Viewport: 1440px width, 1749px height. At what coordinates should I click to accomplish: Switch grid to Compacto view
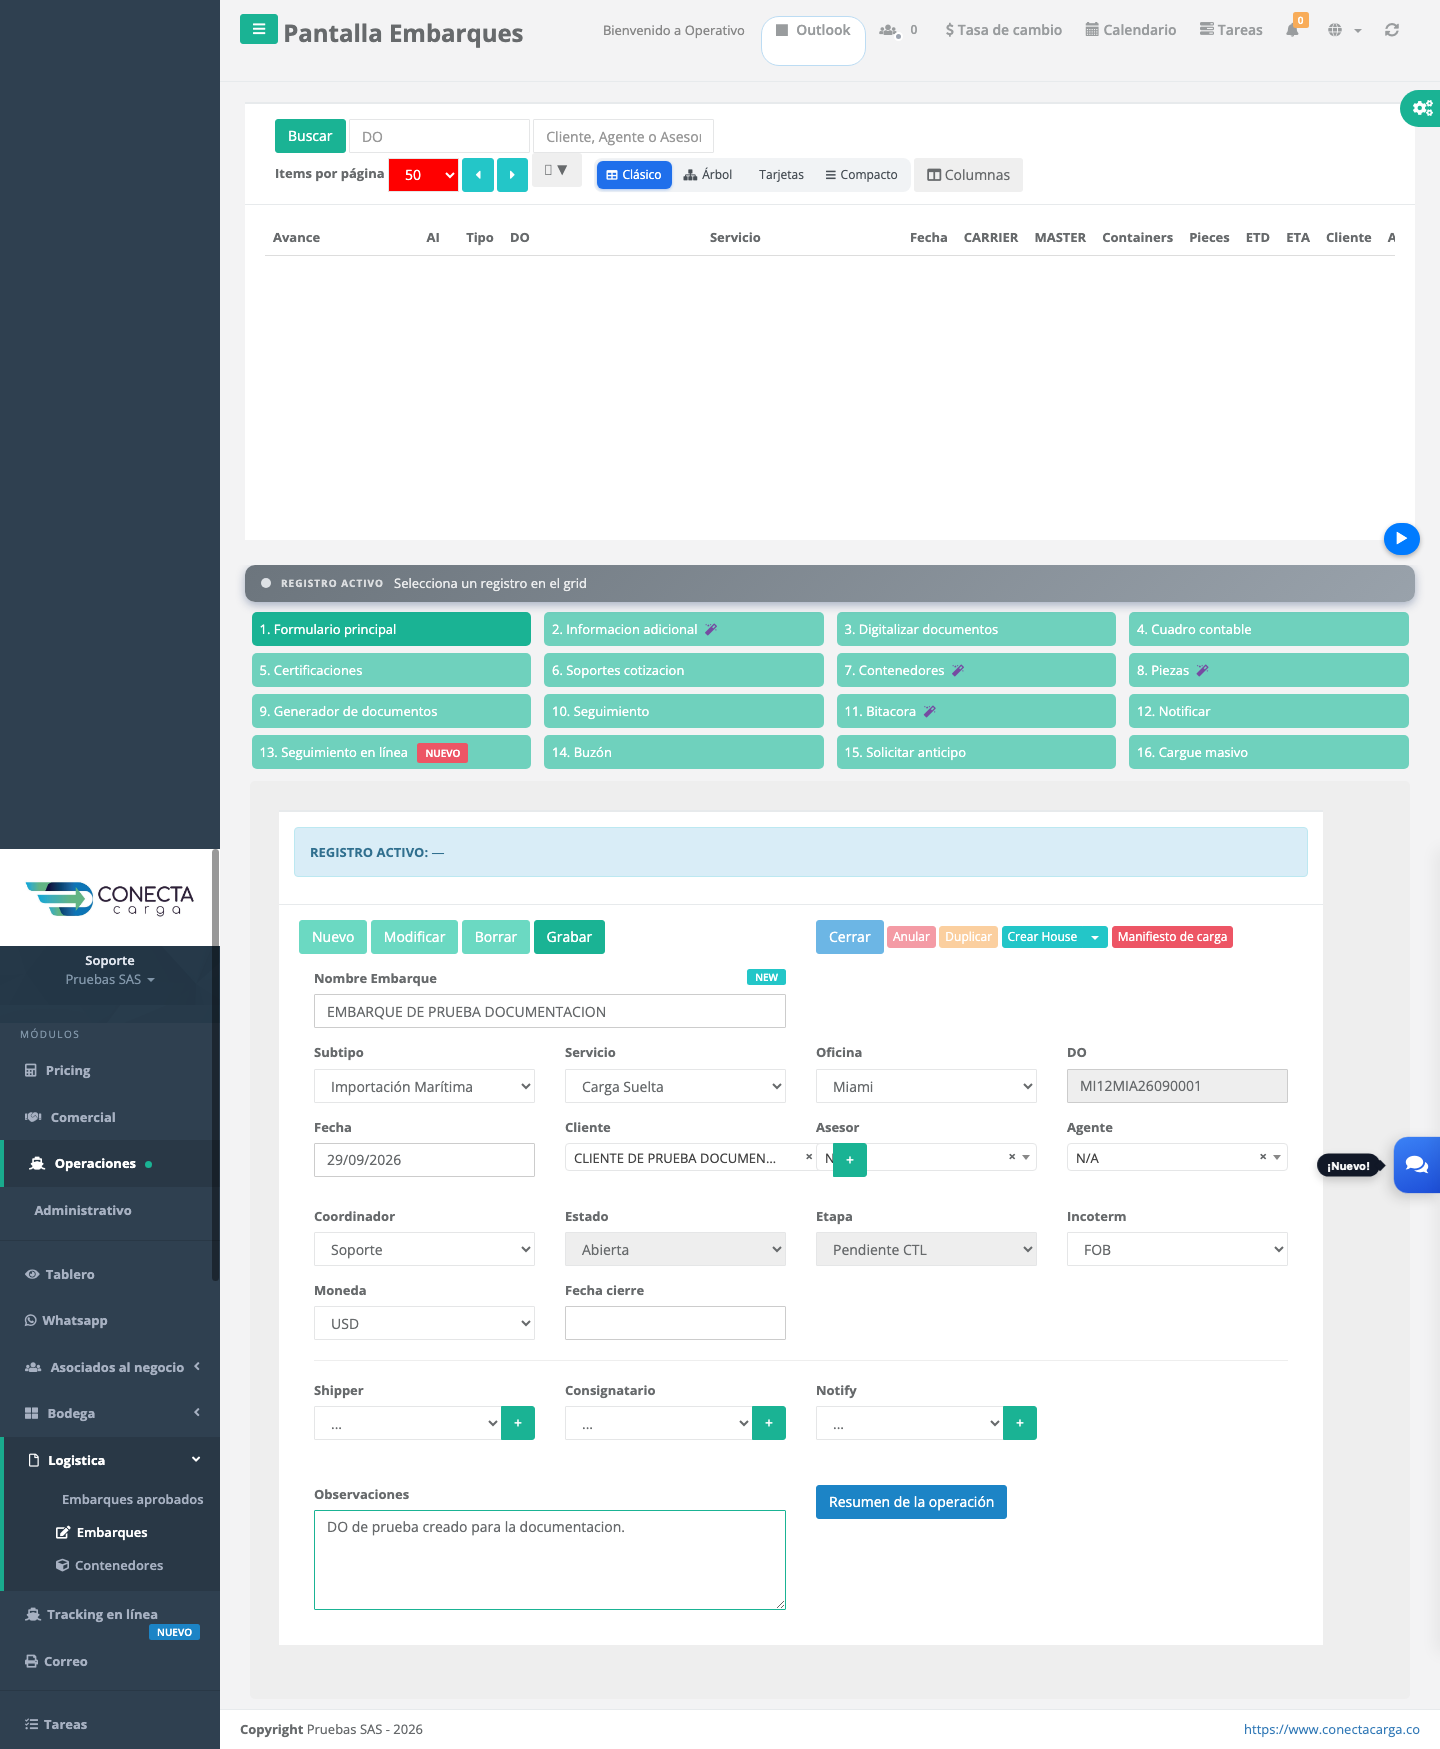[x=861, y=175]
